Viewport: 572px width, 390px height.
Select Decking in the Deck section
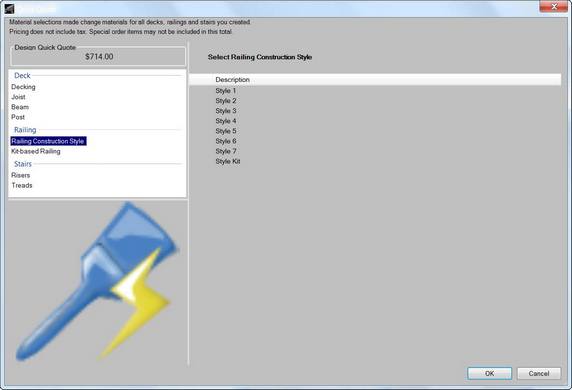click(23, 87)
